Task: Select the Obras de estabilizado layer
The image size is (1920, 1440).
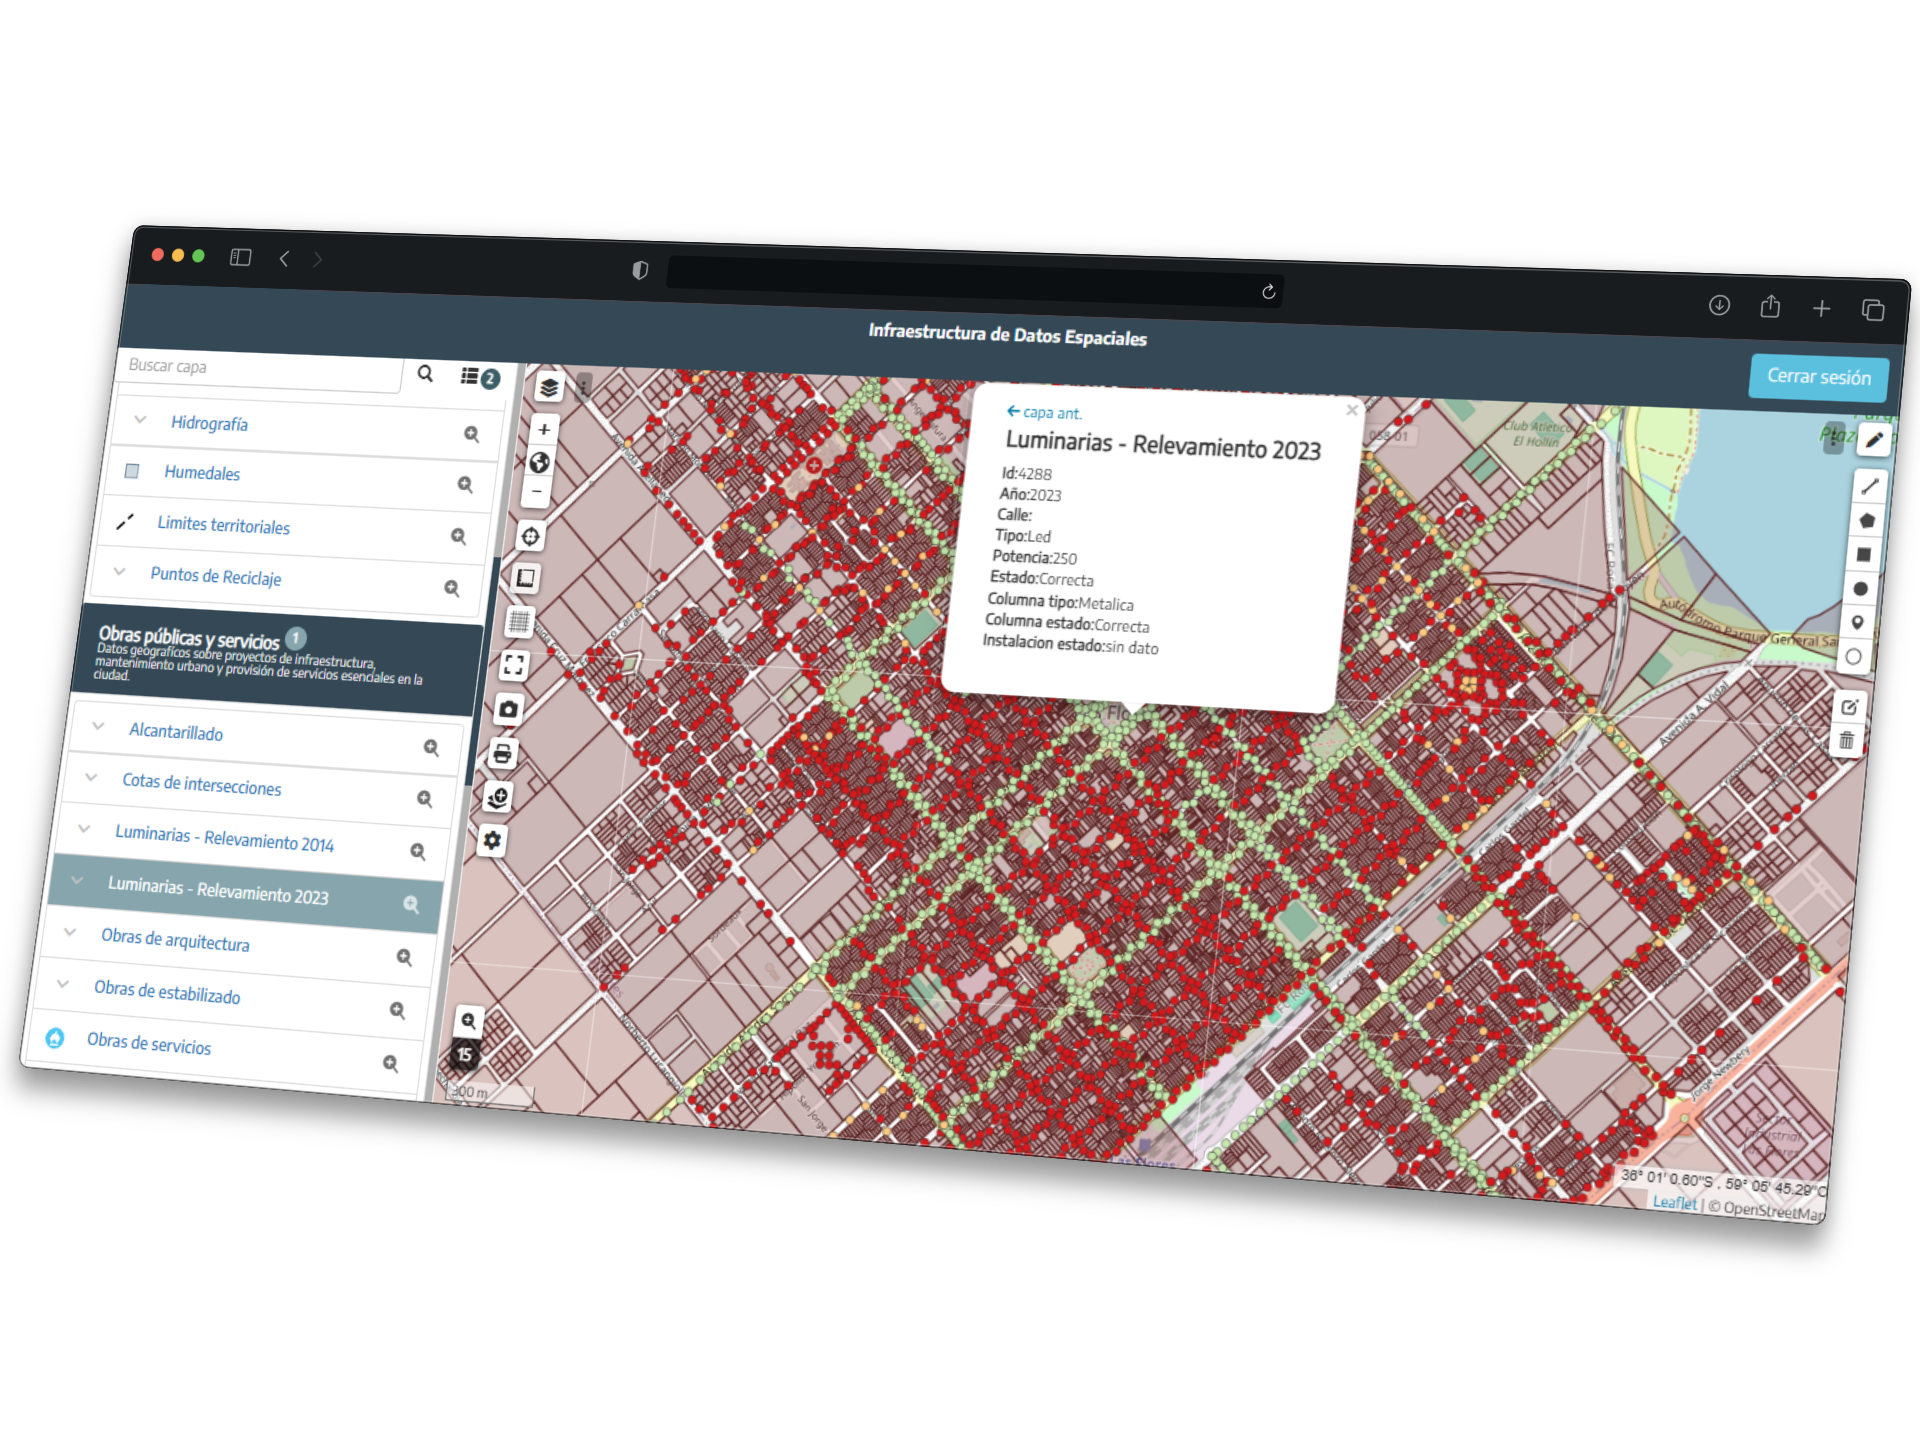Action: [x=167, y=991]
